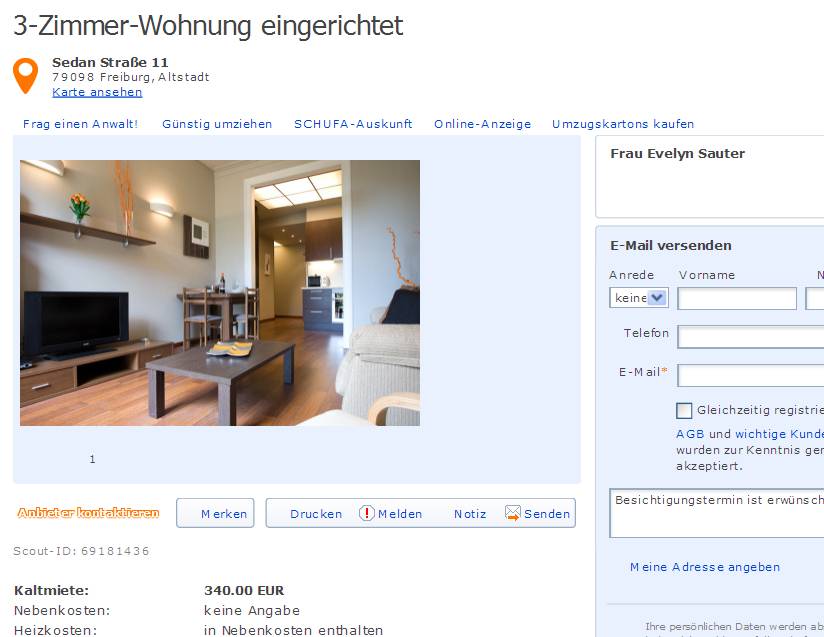The image size is (824, 637).
Task: Tick the Gleichzeitig registrieren checkbox
Action: coord(684,410)
